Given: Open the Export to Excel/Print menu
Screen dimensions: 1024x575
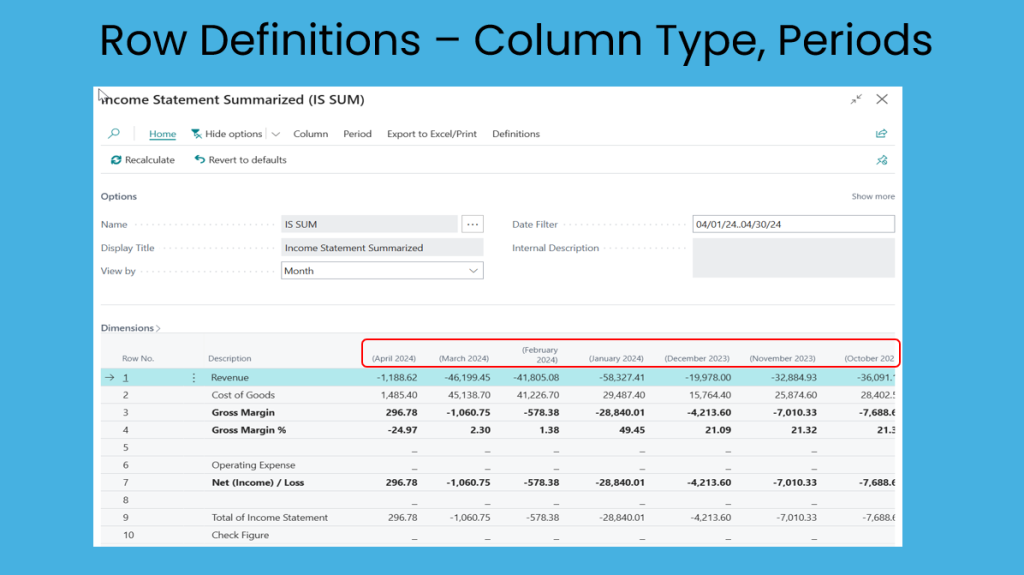Looking at the screenshot, I should point(432,134).
